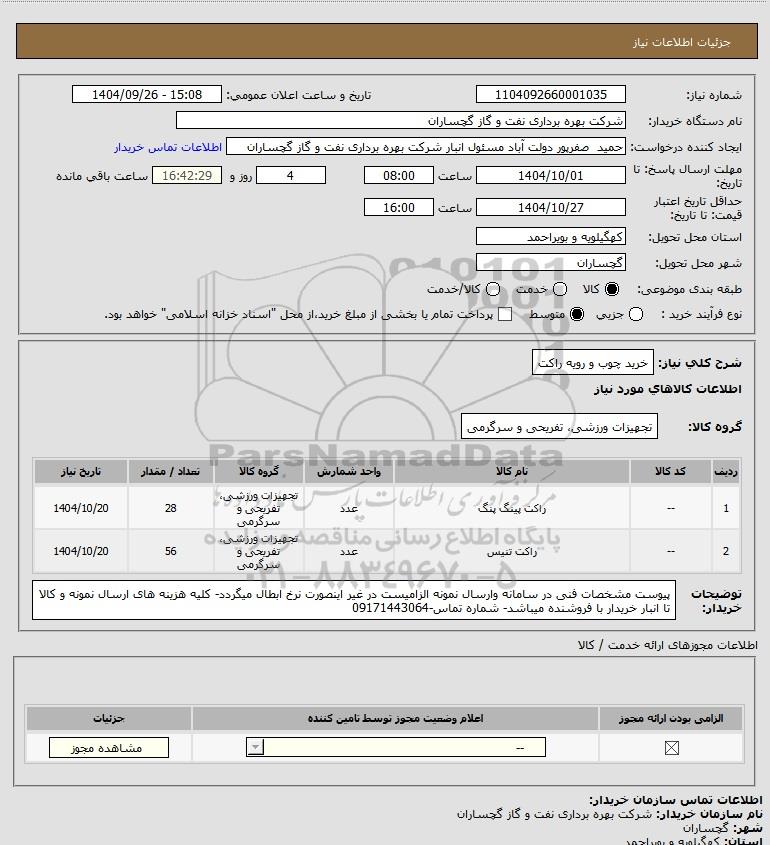Click the ردیف column header
Screen dimensions: 770x845
(x=726, y=471)
